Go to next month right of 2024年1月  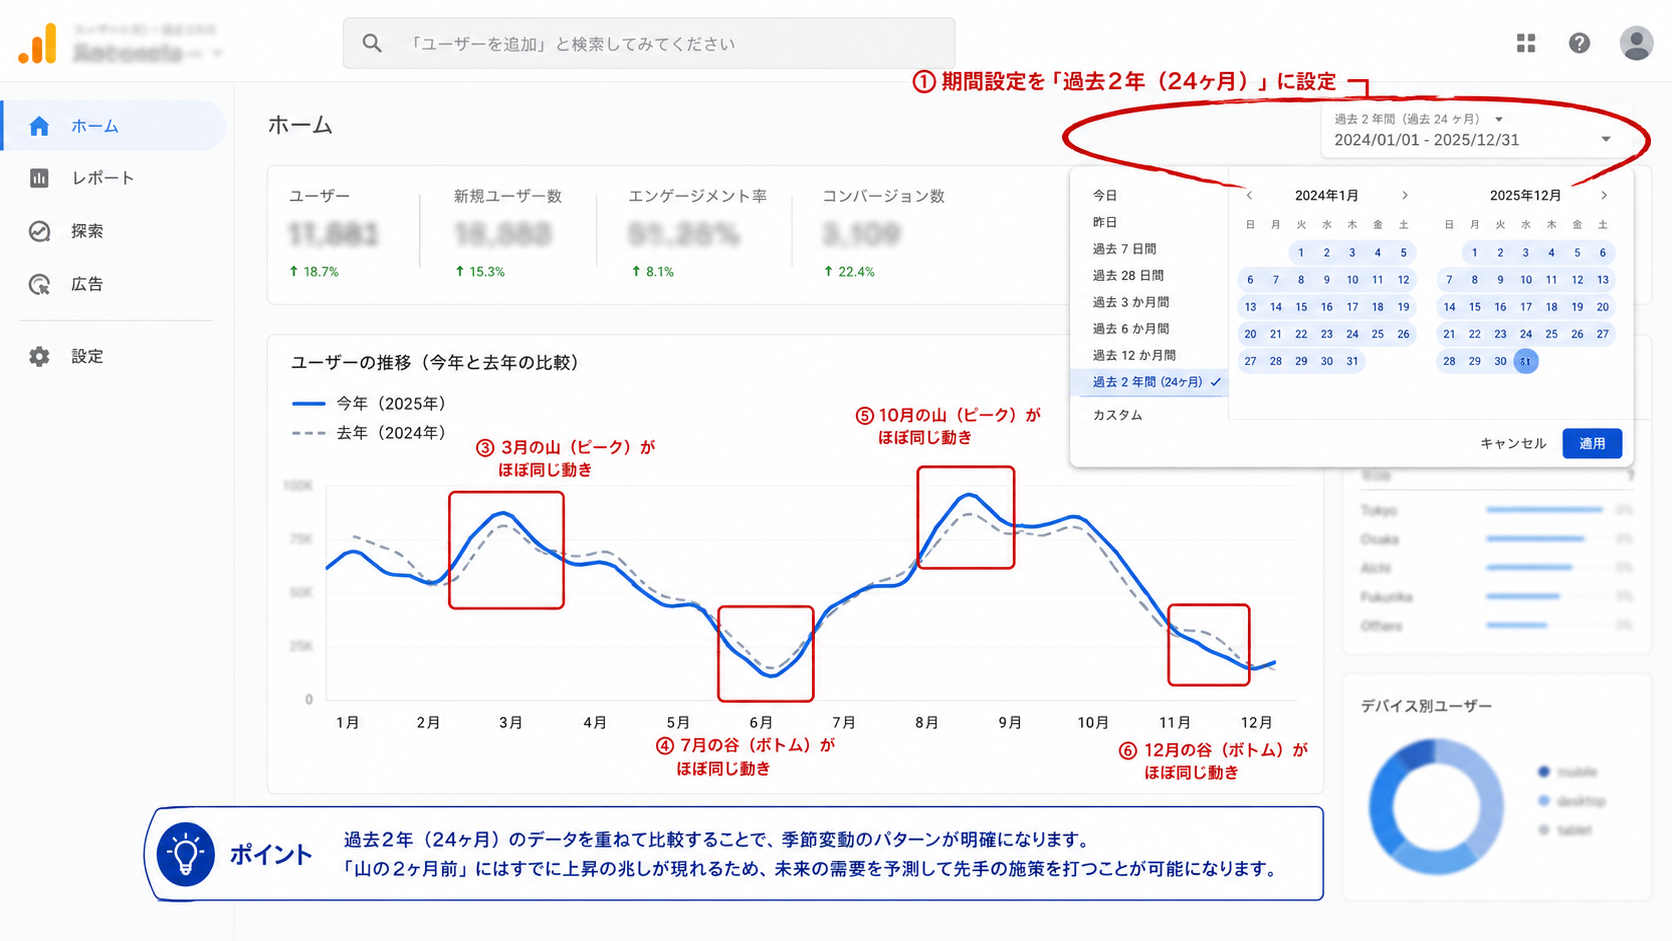pos(1404,196)
